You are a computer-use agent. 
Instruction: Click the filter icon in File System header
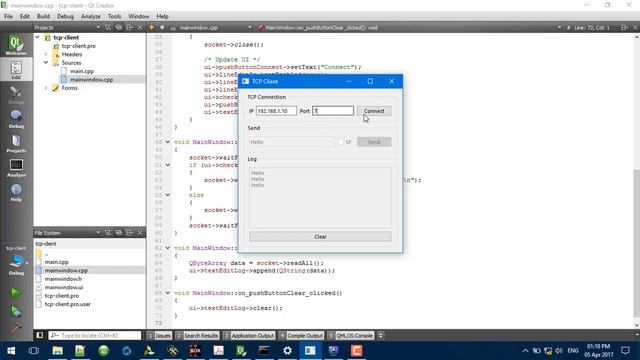tap(108, 233)
